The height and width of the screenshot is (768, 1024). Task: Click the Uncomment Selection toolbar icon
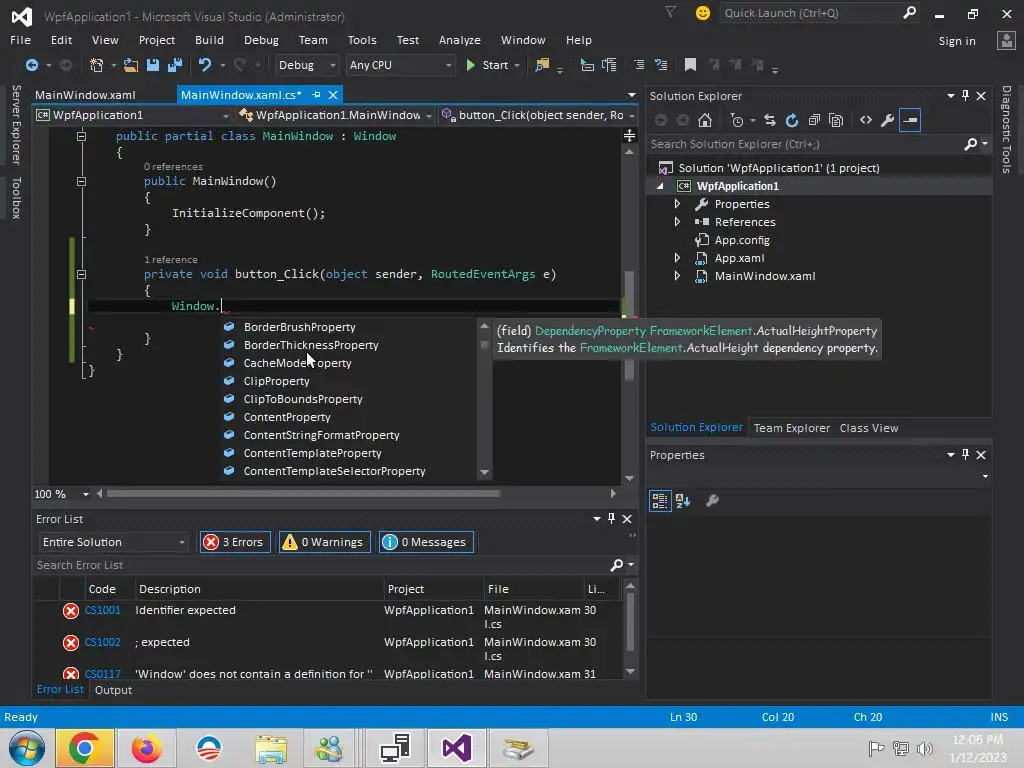[661, 65]
